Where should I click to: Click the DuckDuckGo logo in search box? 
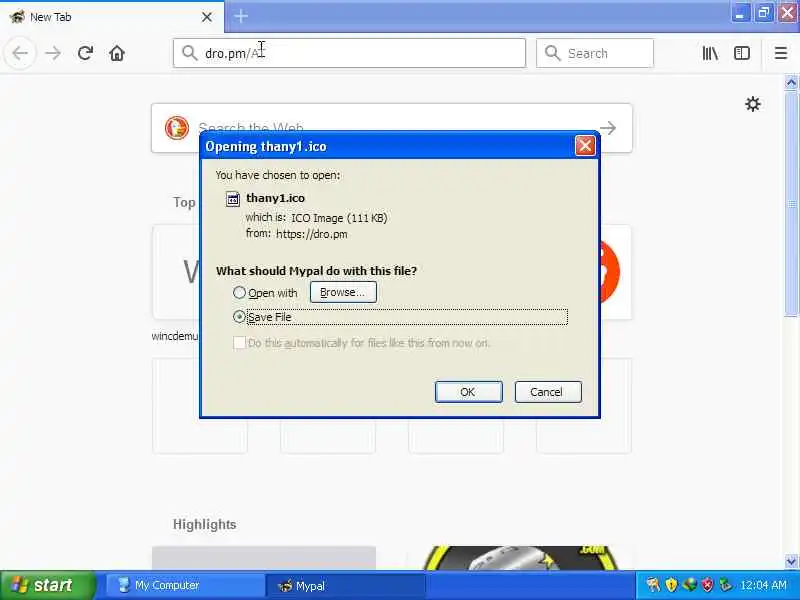(x=177, y=128)
